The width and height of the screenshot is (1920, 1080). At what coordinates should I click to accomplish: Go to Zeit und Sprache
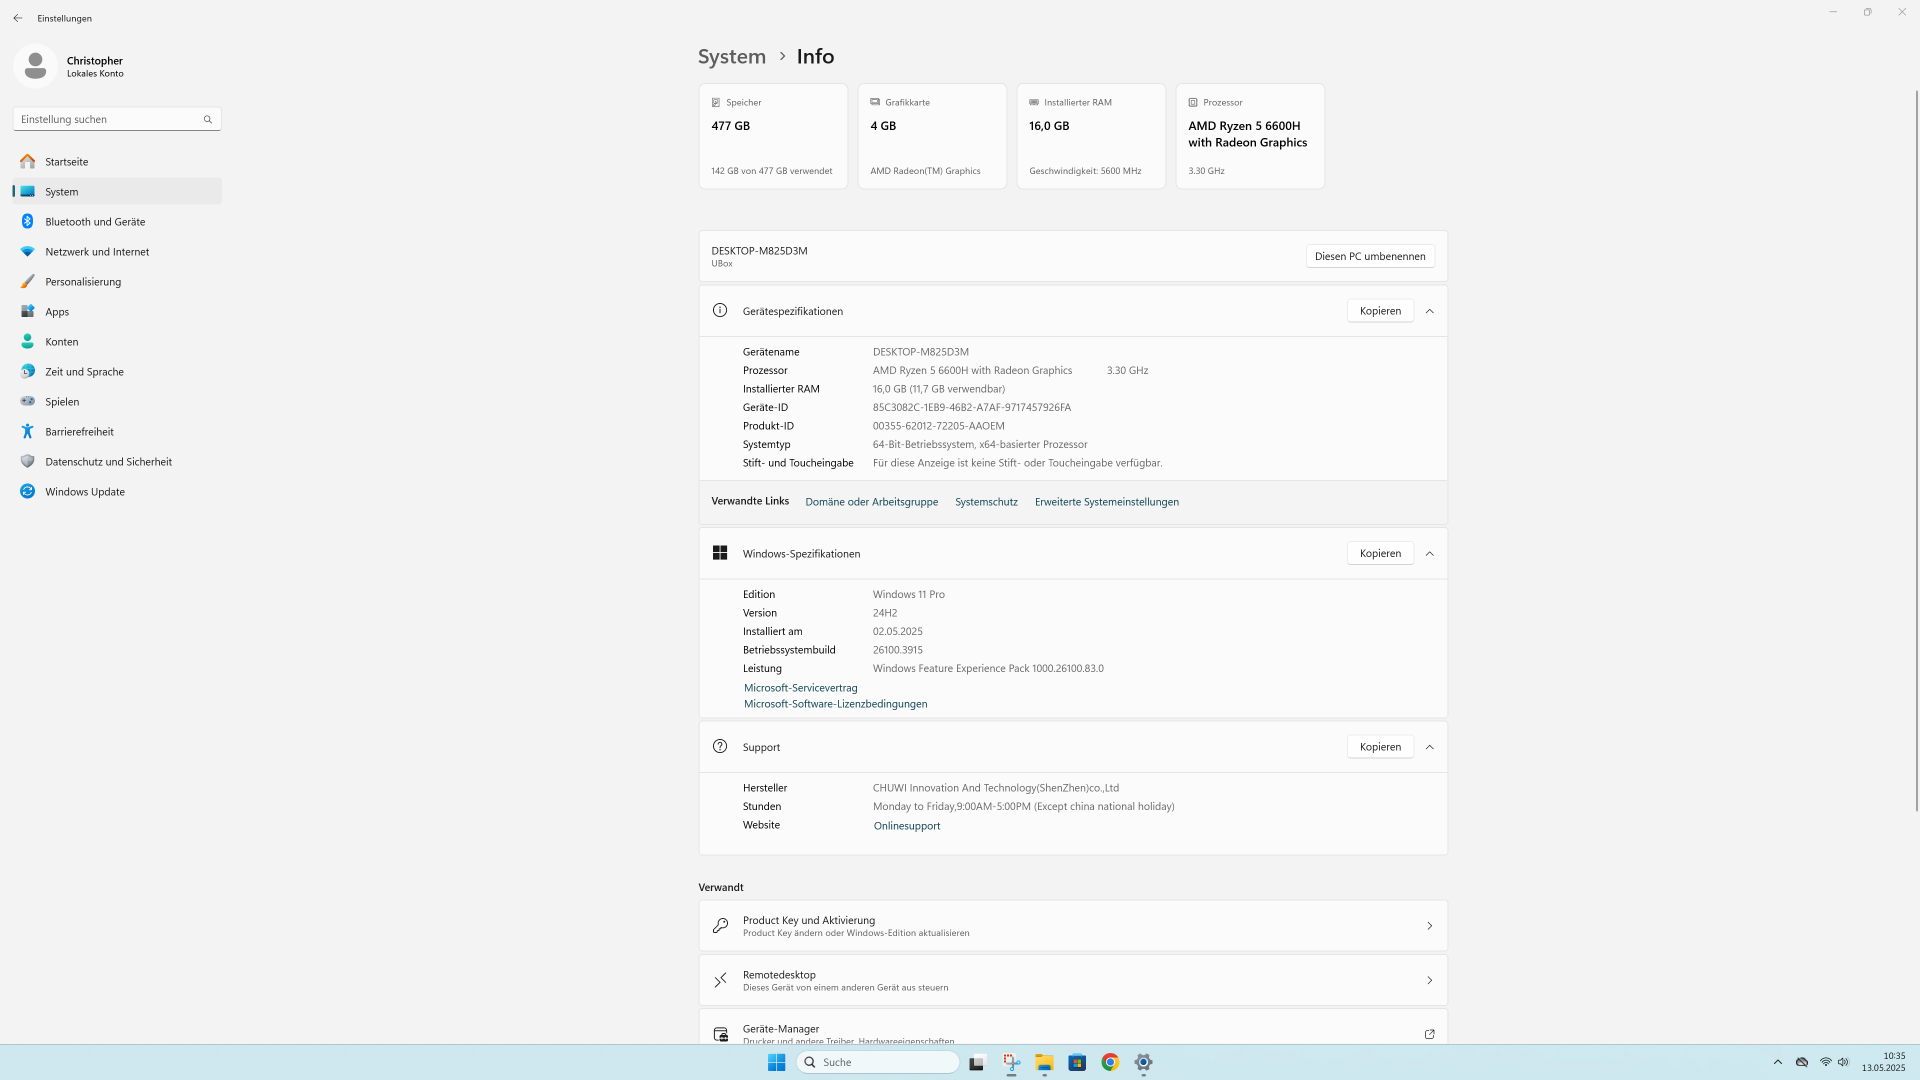[x=117, y=371]
